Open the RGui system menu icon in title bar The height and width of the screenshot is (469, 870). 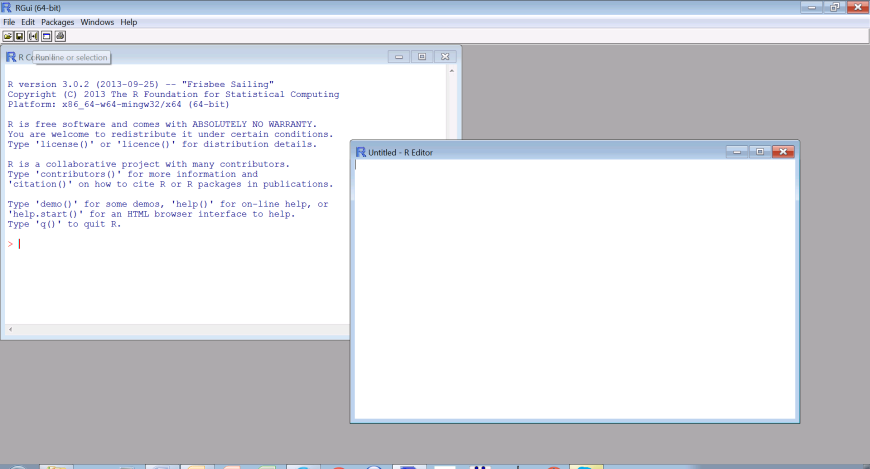pos(7,7)
